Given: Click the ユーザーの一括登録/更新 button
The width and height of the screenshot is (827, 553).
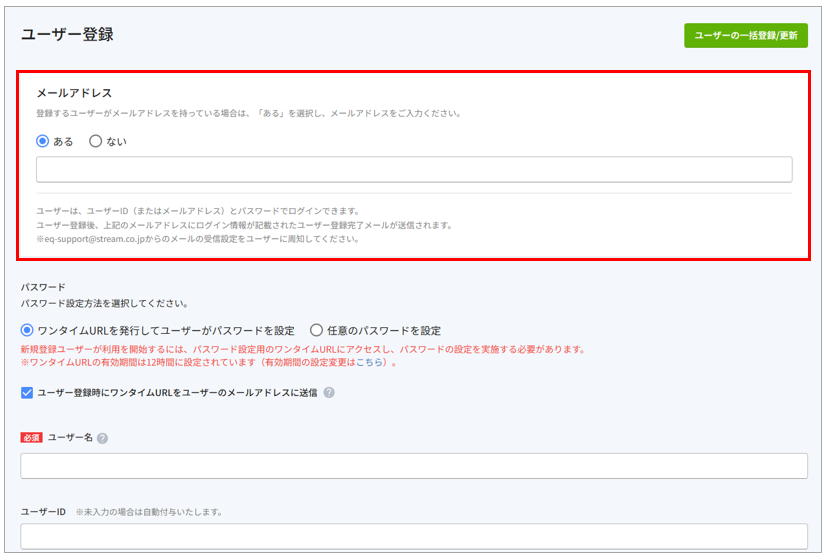Looking at the screenshot, I should [x=746, y=35].
